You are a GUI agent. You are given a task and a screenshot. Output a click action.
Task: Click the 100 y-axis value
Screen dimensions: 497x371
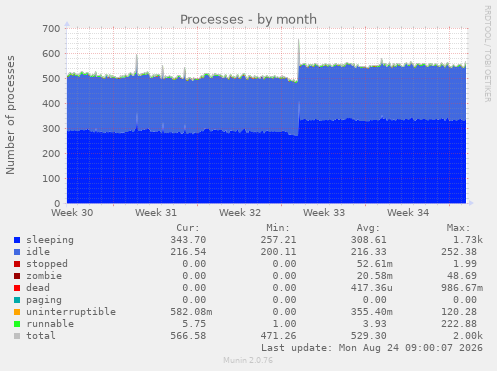point(51,179)
